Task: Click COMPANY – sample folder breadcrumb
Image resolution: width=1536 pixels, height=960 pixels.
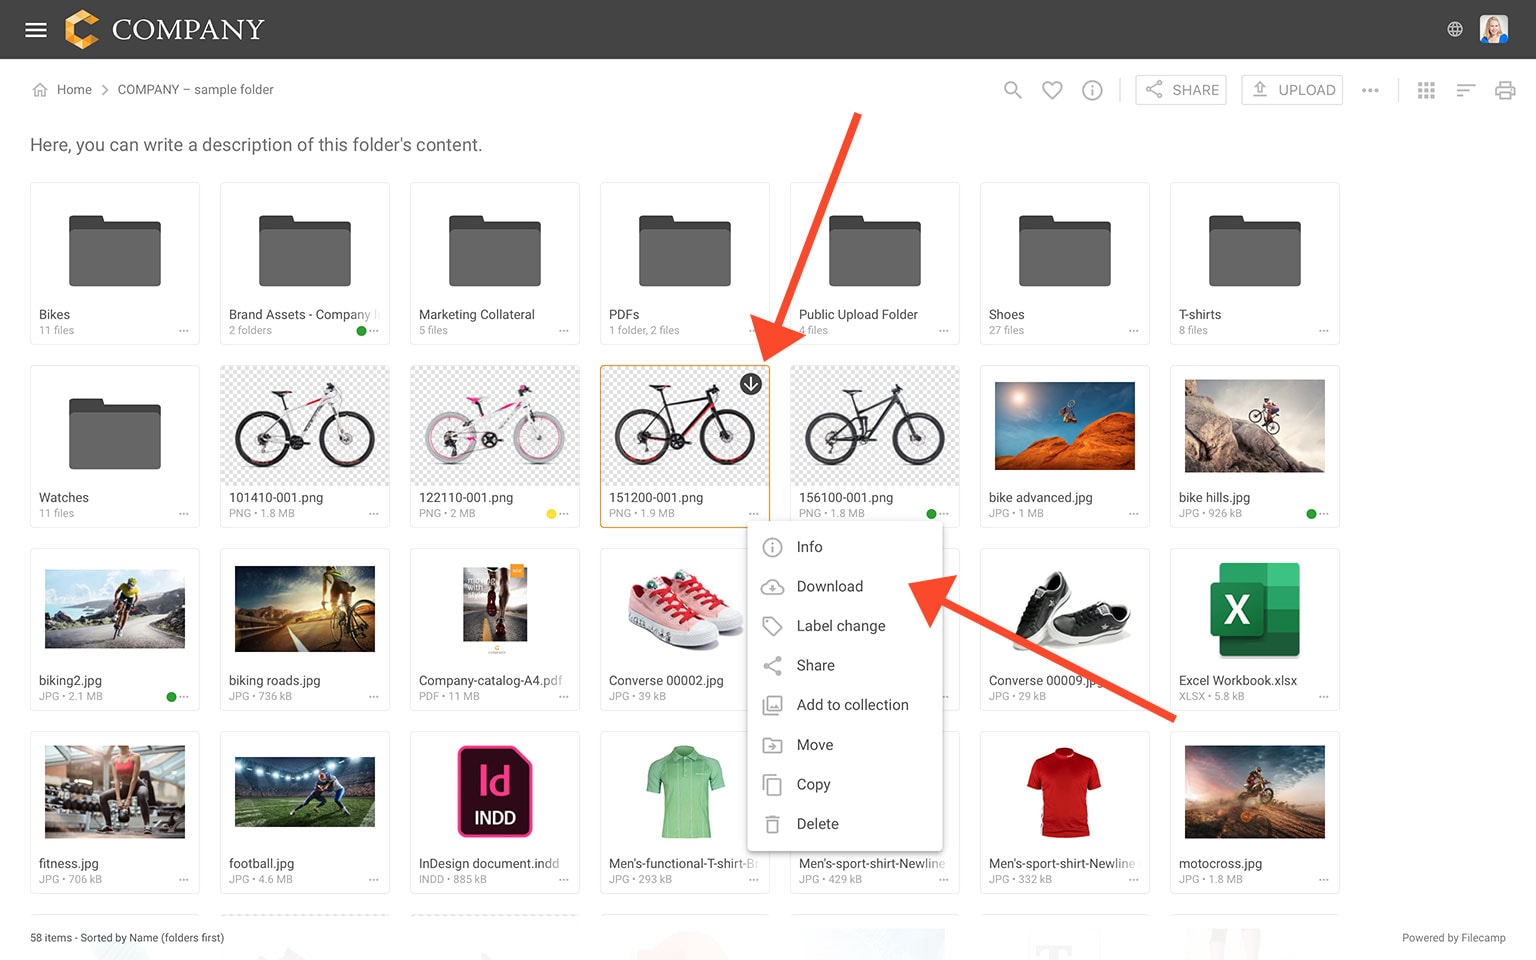Action: tap(195, 90)
